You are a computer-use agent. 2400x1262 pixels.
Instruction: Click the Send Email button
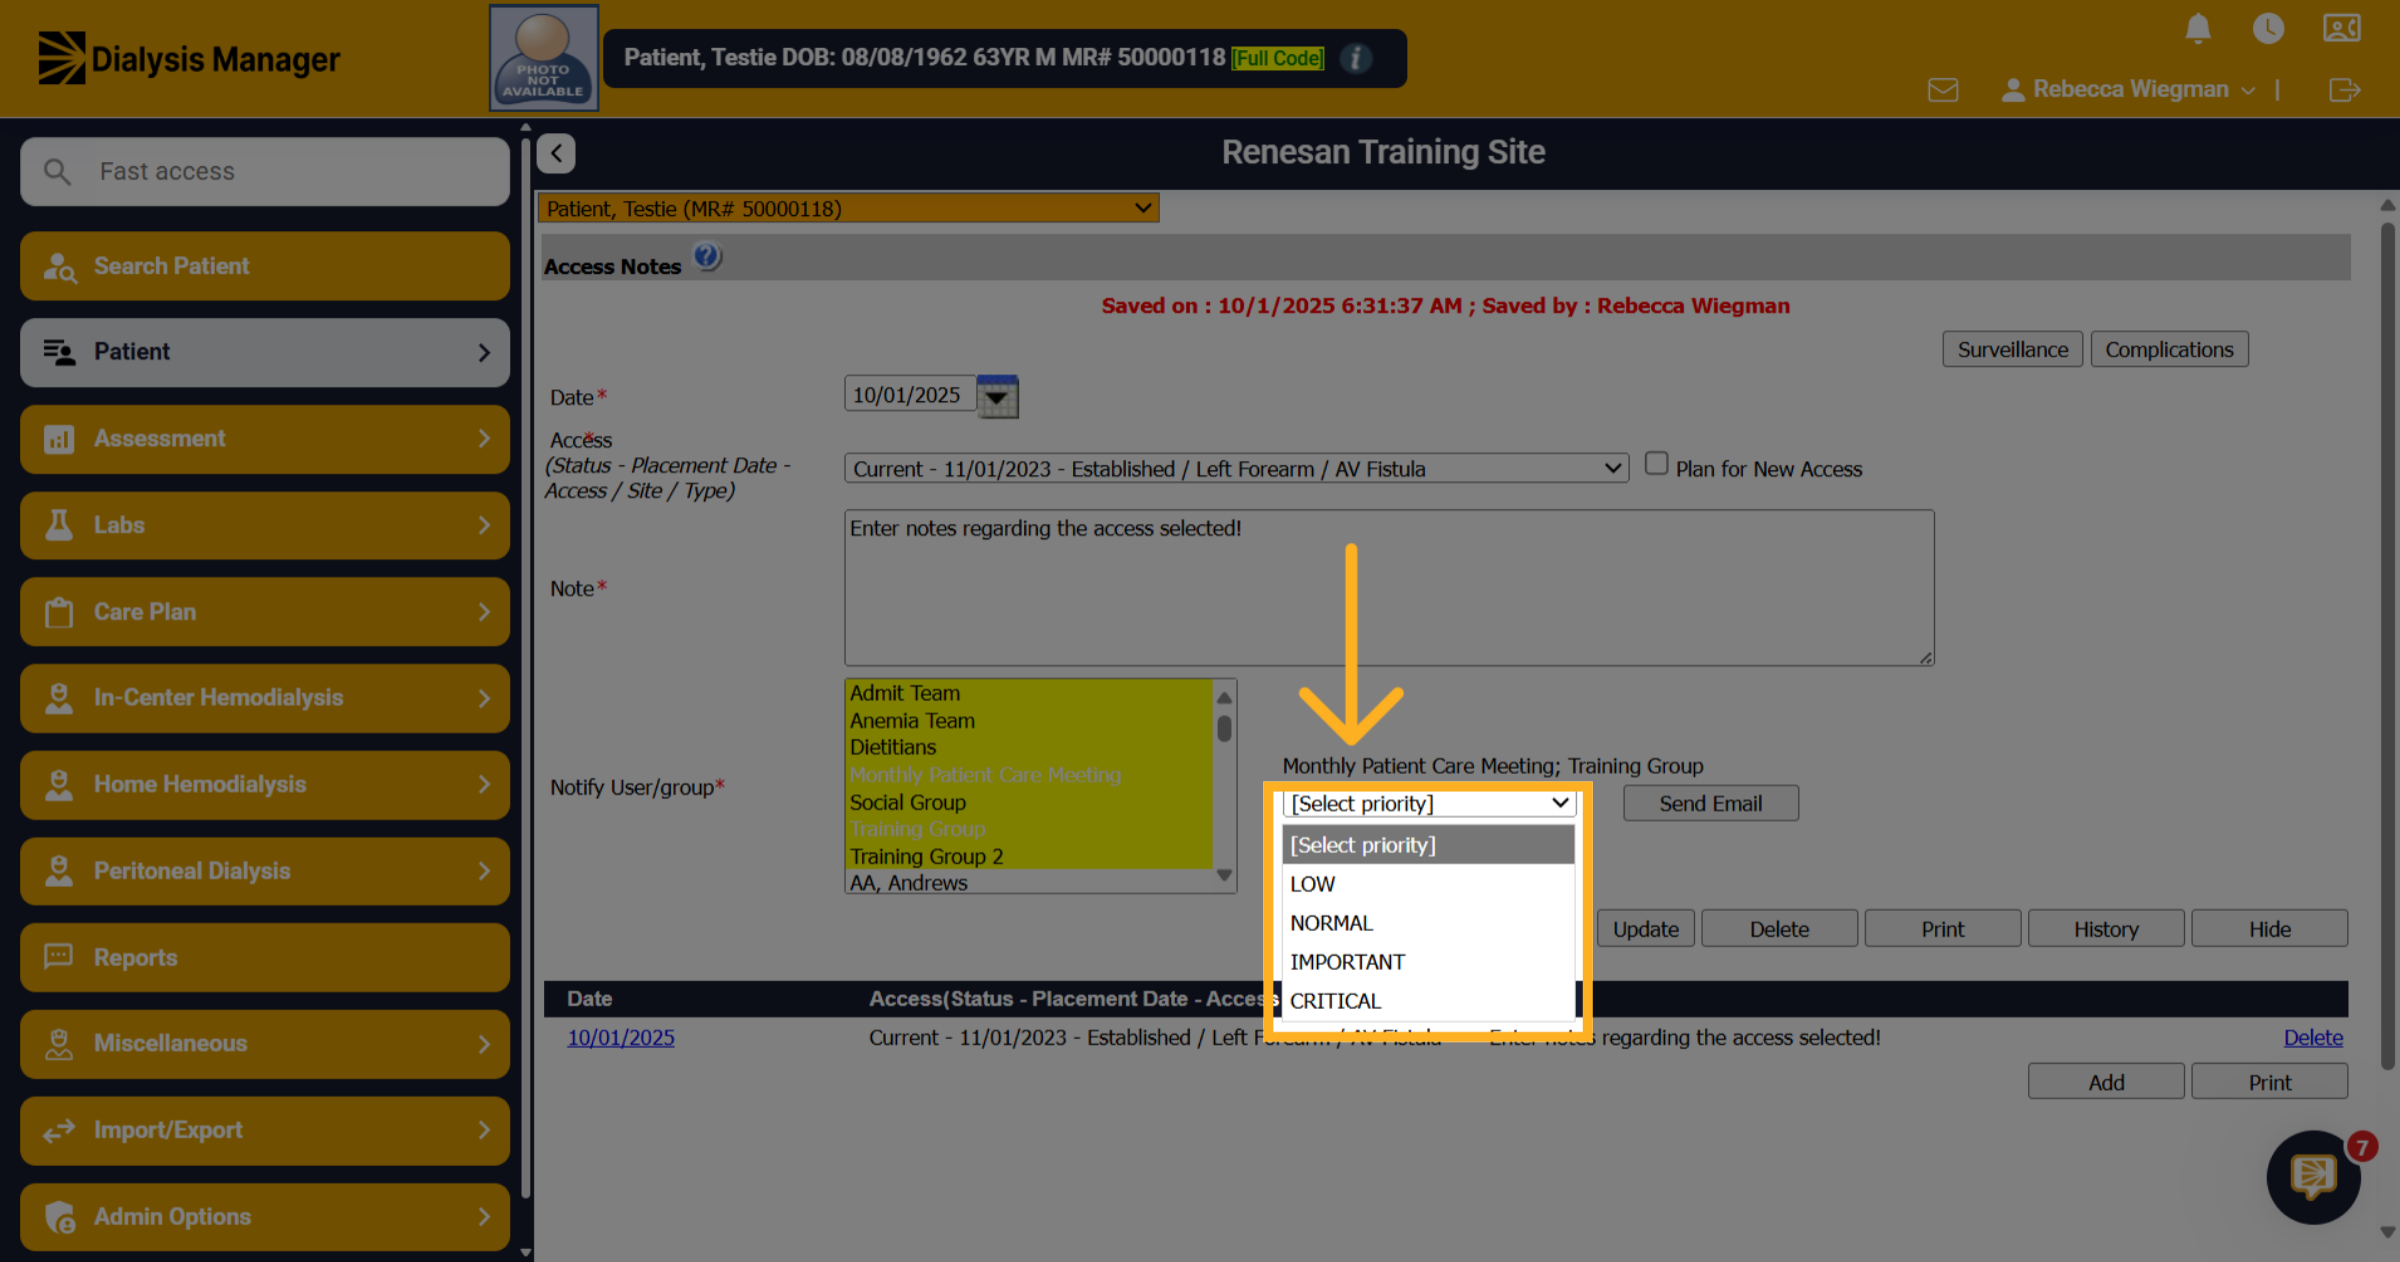tap(1710, 803)
